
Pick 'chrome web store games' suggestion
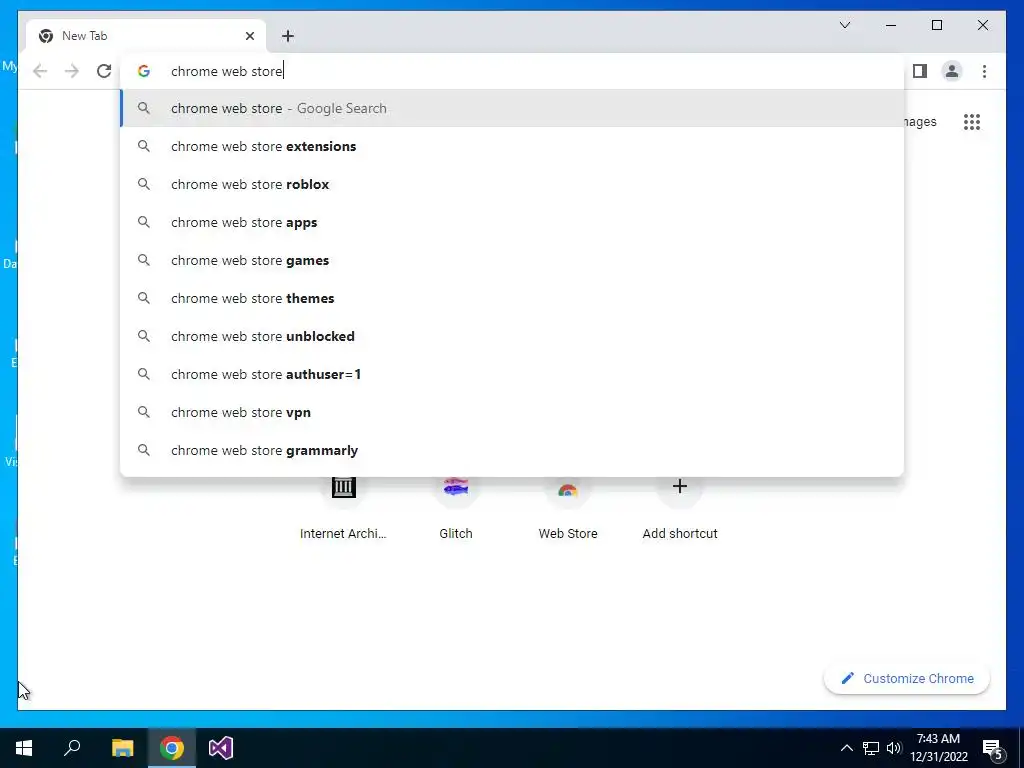pos(512,260)
